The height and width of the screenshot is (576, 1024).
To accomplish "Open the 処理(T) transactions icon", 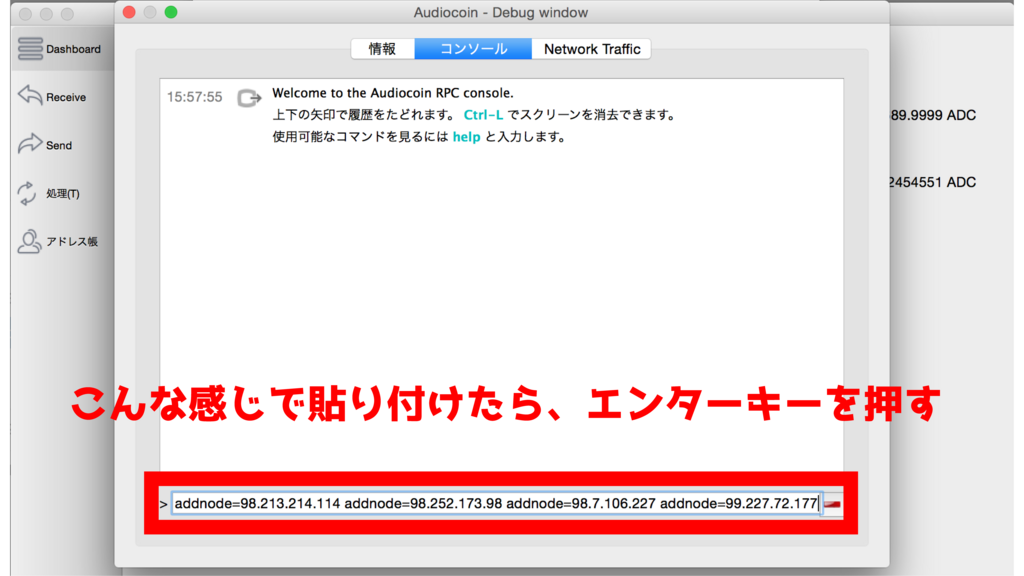I will pos(27,193).
